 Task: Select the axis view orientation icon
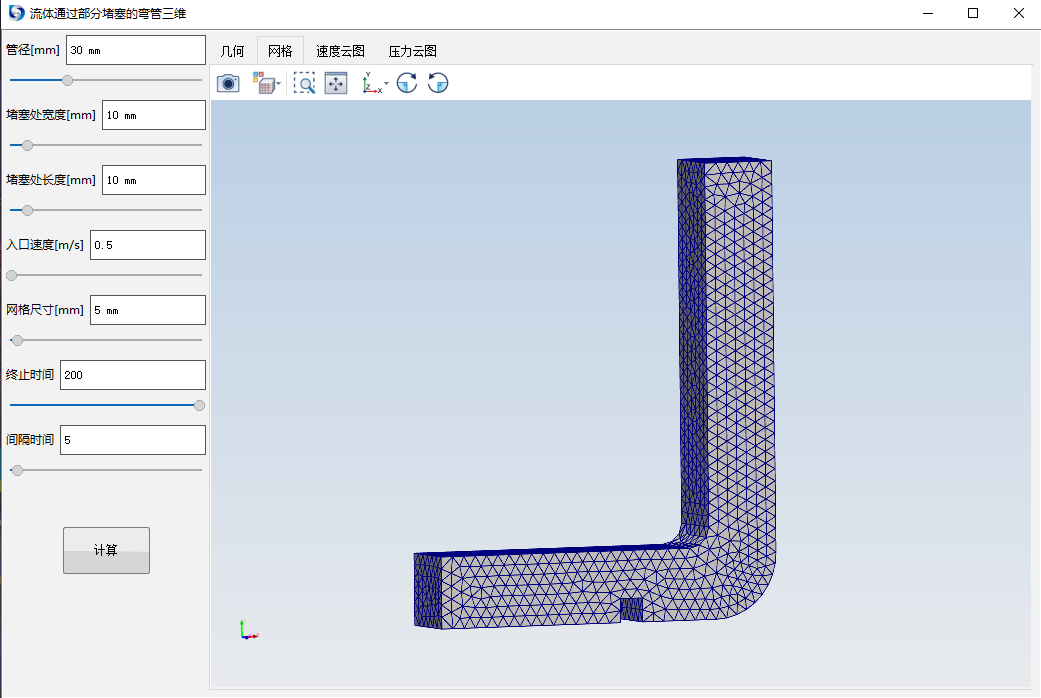[x=371, y=84]
